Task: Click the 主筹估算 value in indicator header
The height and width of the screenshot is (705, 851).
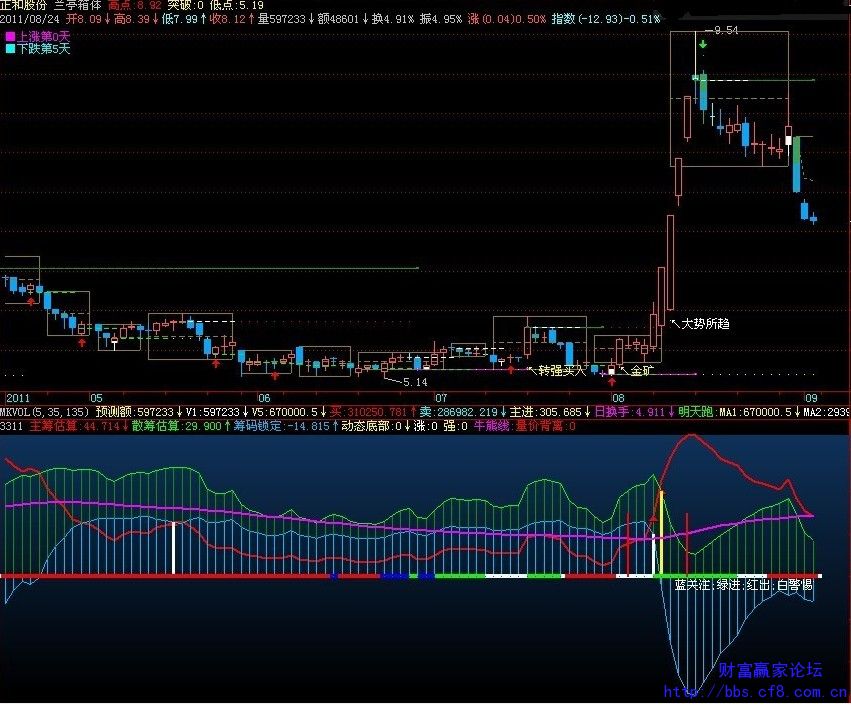Action: pyautogui.click(x=76, y=426)
